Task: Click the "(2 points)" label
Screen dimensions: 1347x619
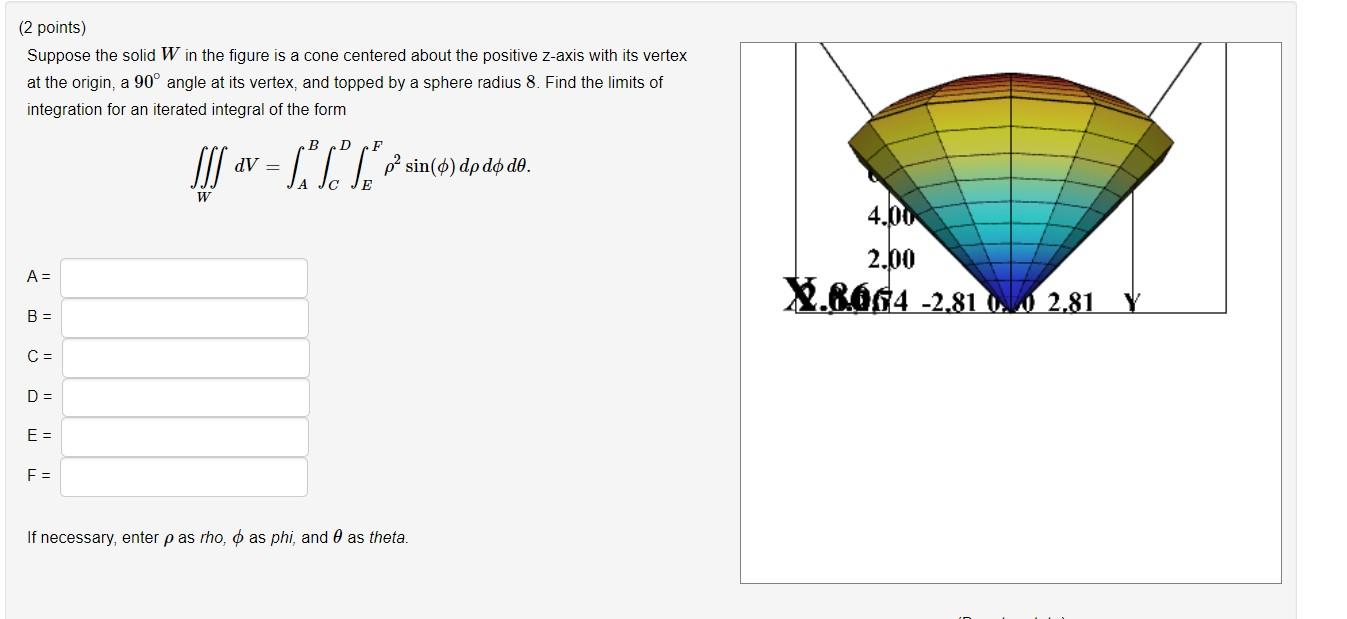Action: click(x=52, y=28)
